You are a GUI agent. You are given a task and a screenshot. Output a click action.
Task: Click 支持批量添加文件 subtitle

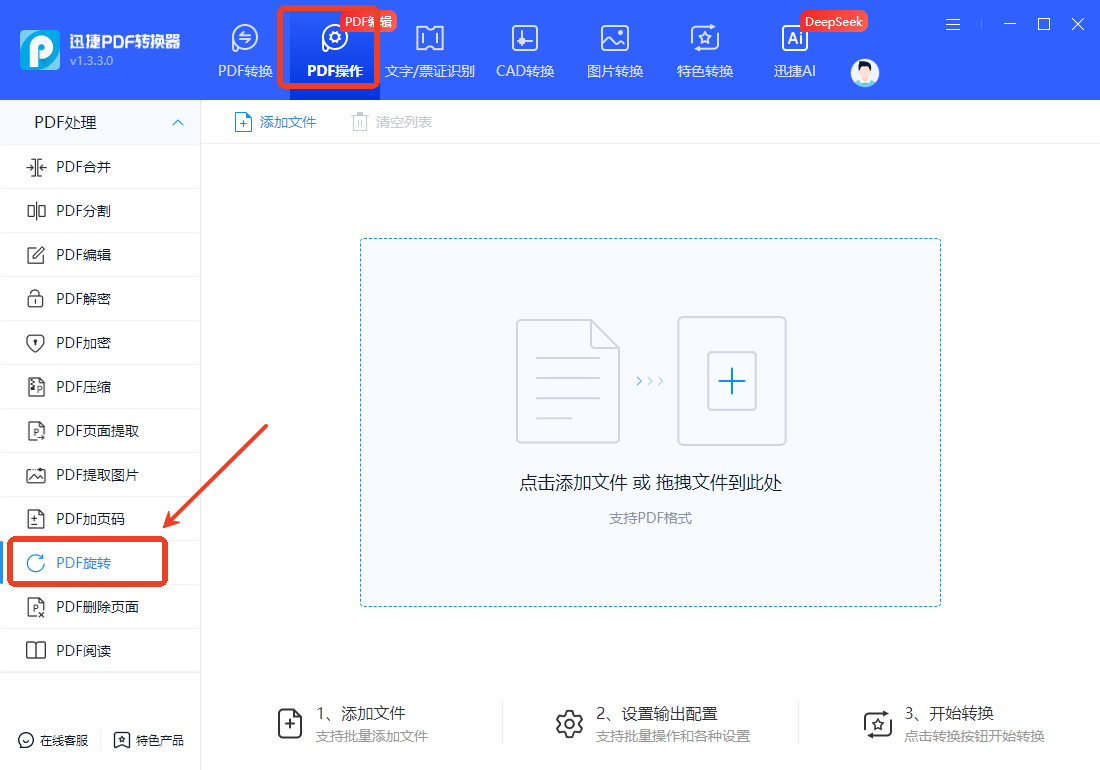(x=372, y=736)
